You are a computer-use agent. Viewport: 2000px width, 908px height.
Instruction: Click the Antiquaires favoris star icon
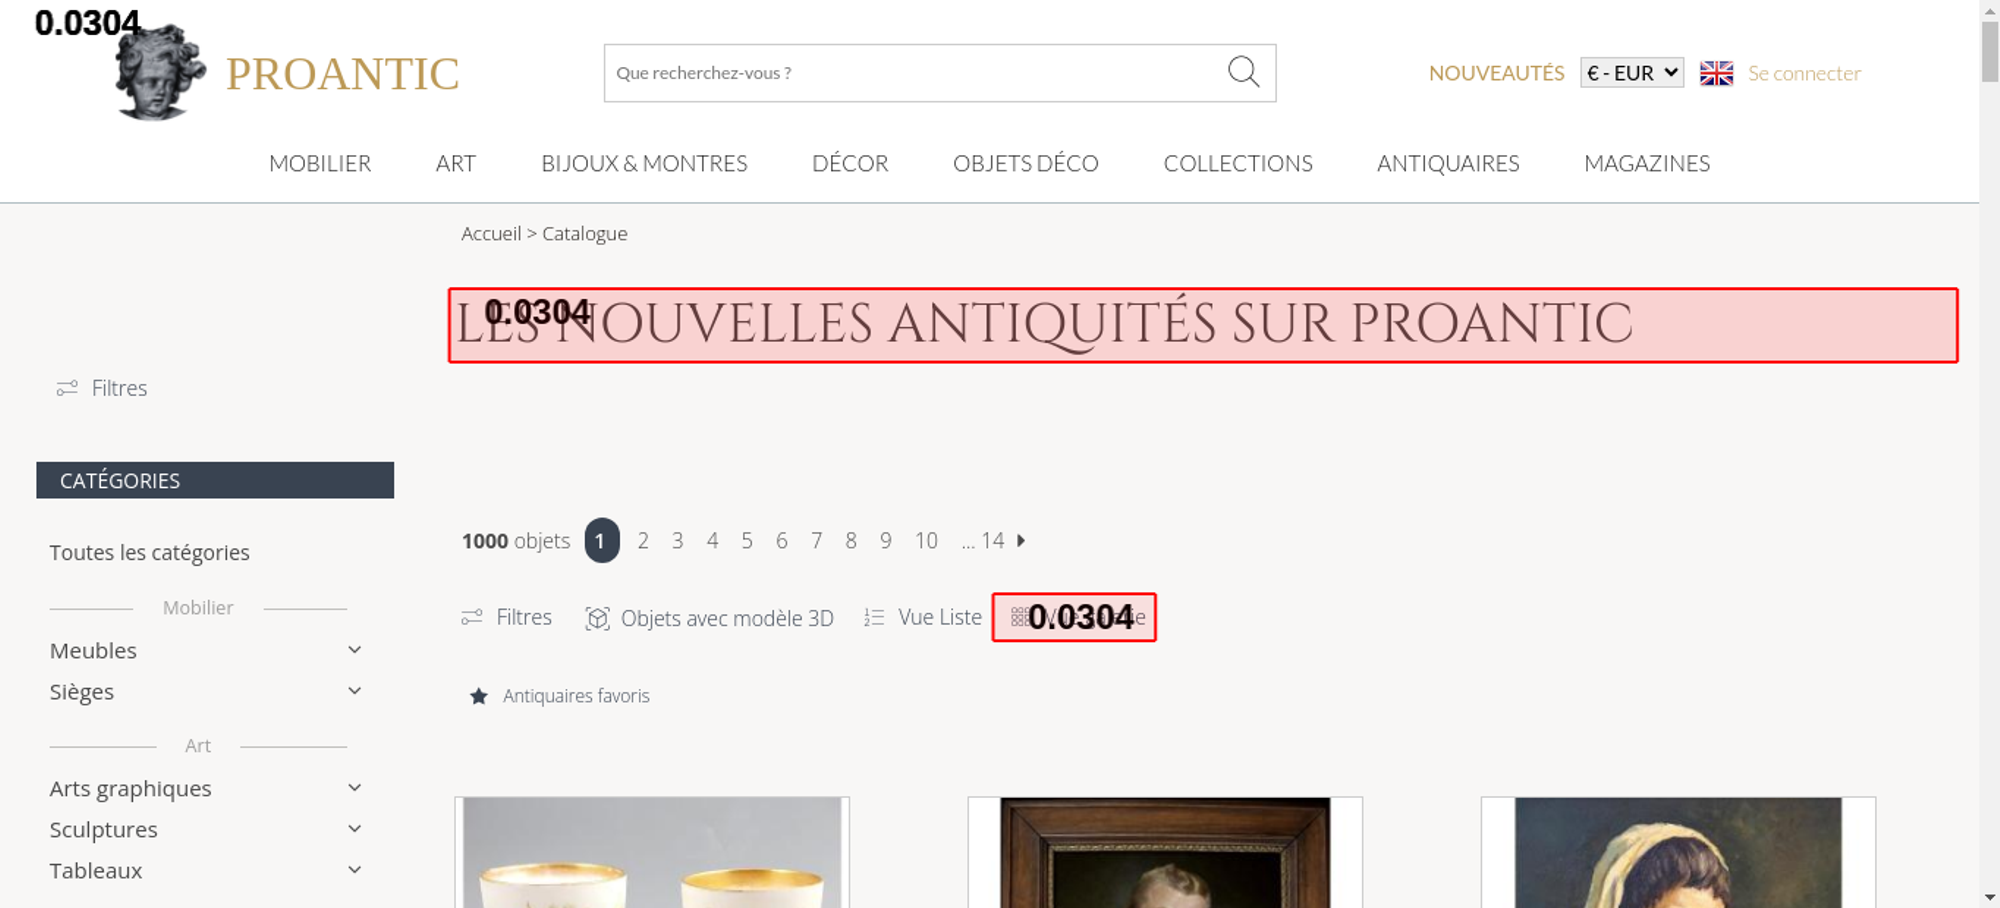click(479, 696)
